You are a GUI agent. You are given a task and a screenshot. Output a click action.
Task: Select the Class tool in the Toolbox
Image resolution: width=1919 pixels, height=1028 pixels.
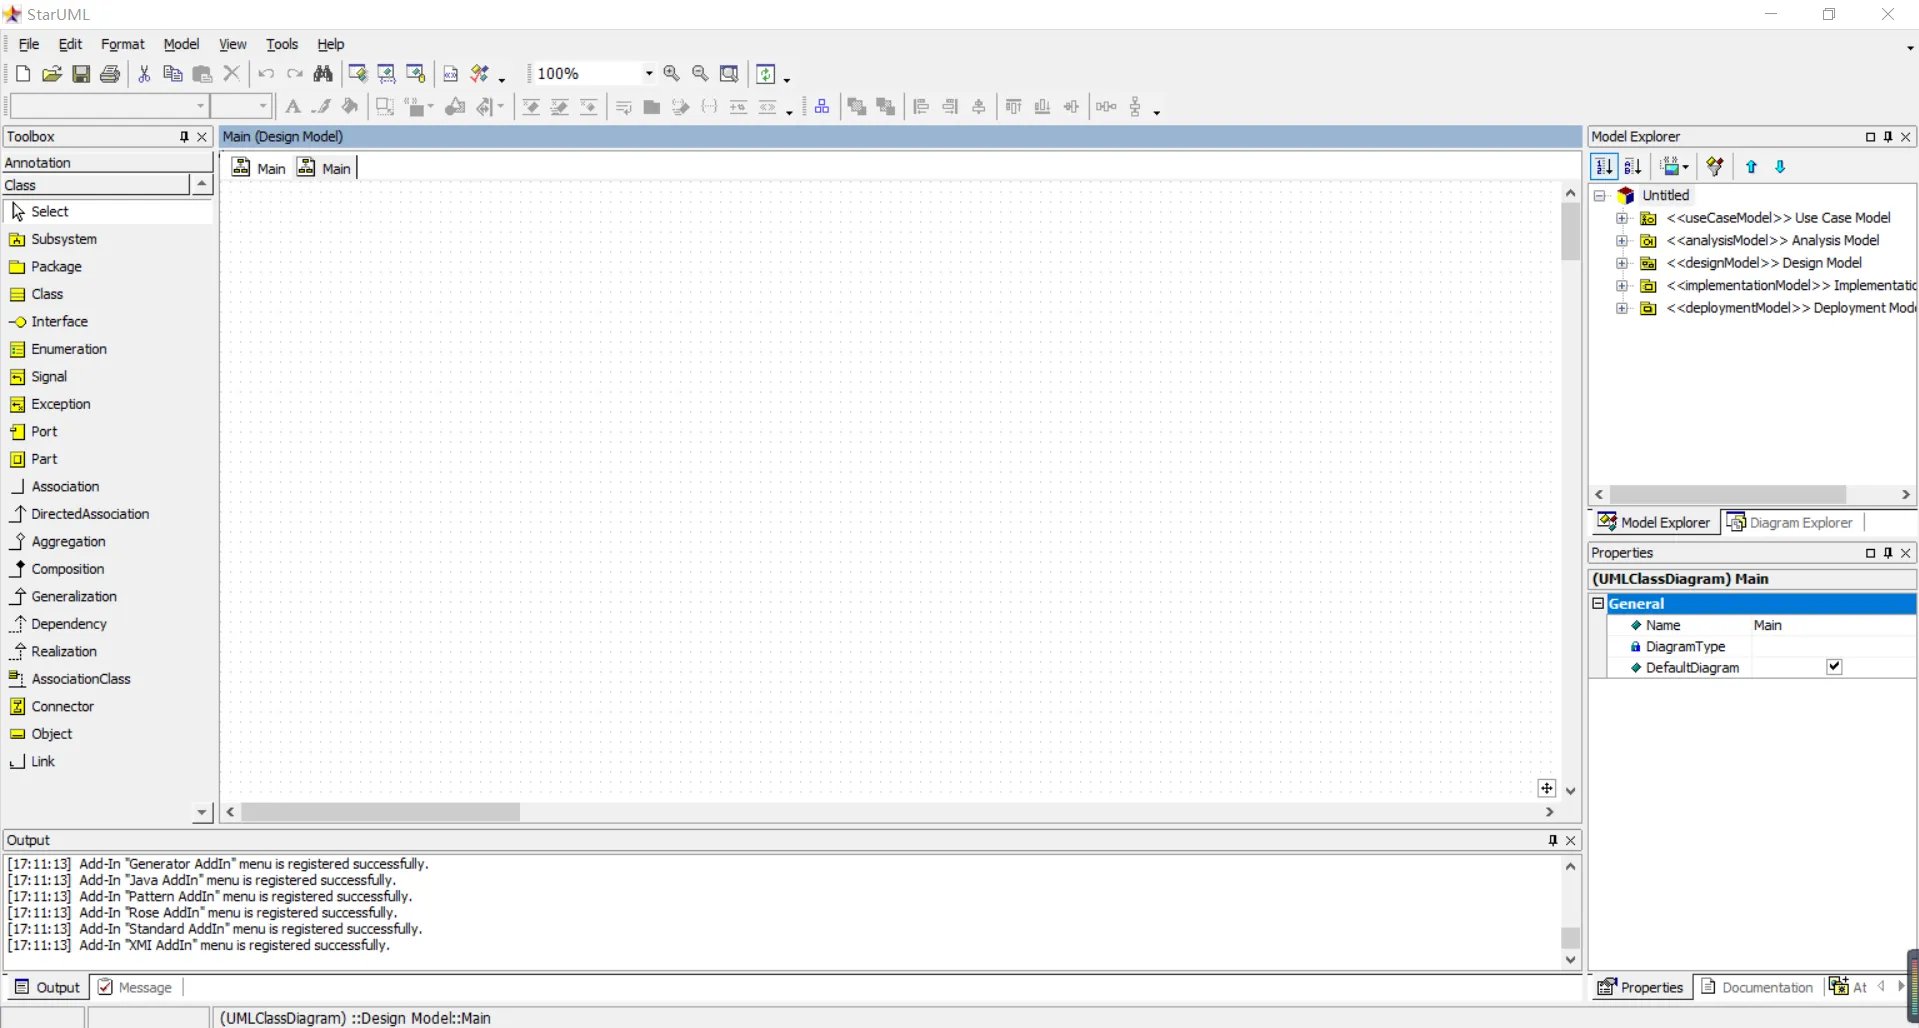pos(45,293)
